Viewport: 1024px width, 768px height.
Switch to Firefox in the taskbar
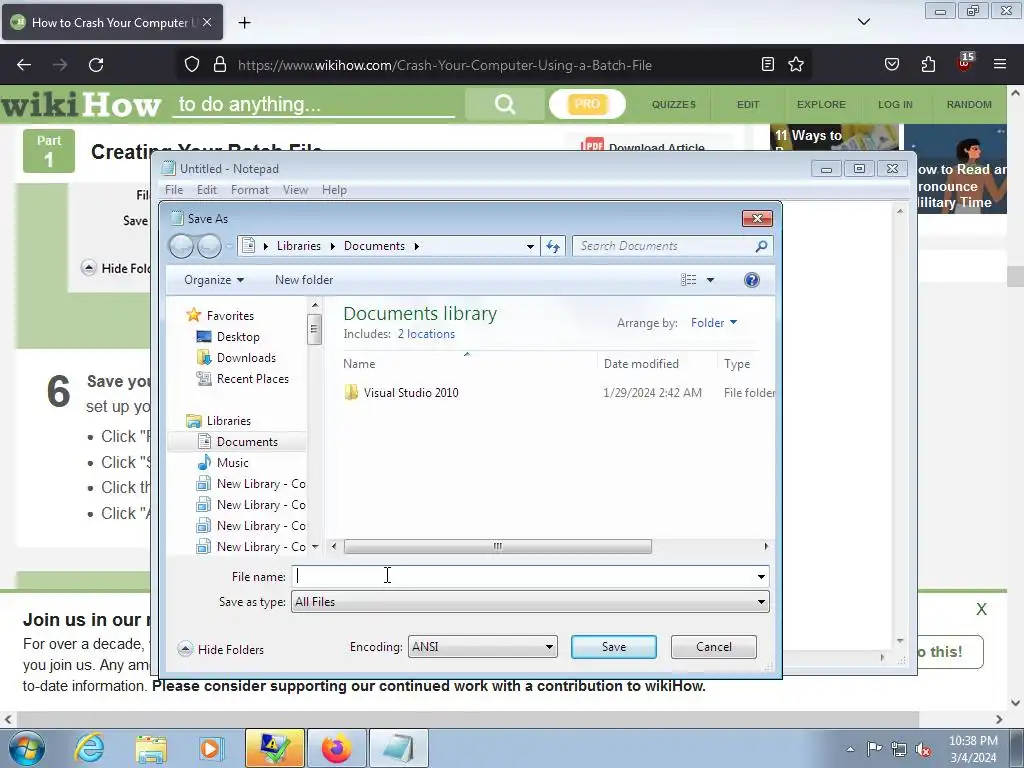point(337,748)
